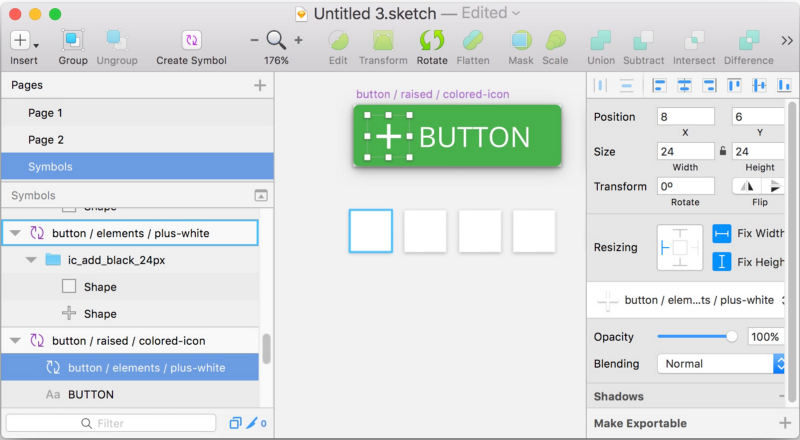Toggle the Fix Width resizing option
This screenshot has height=440, width=800.
[722, 233]
